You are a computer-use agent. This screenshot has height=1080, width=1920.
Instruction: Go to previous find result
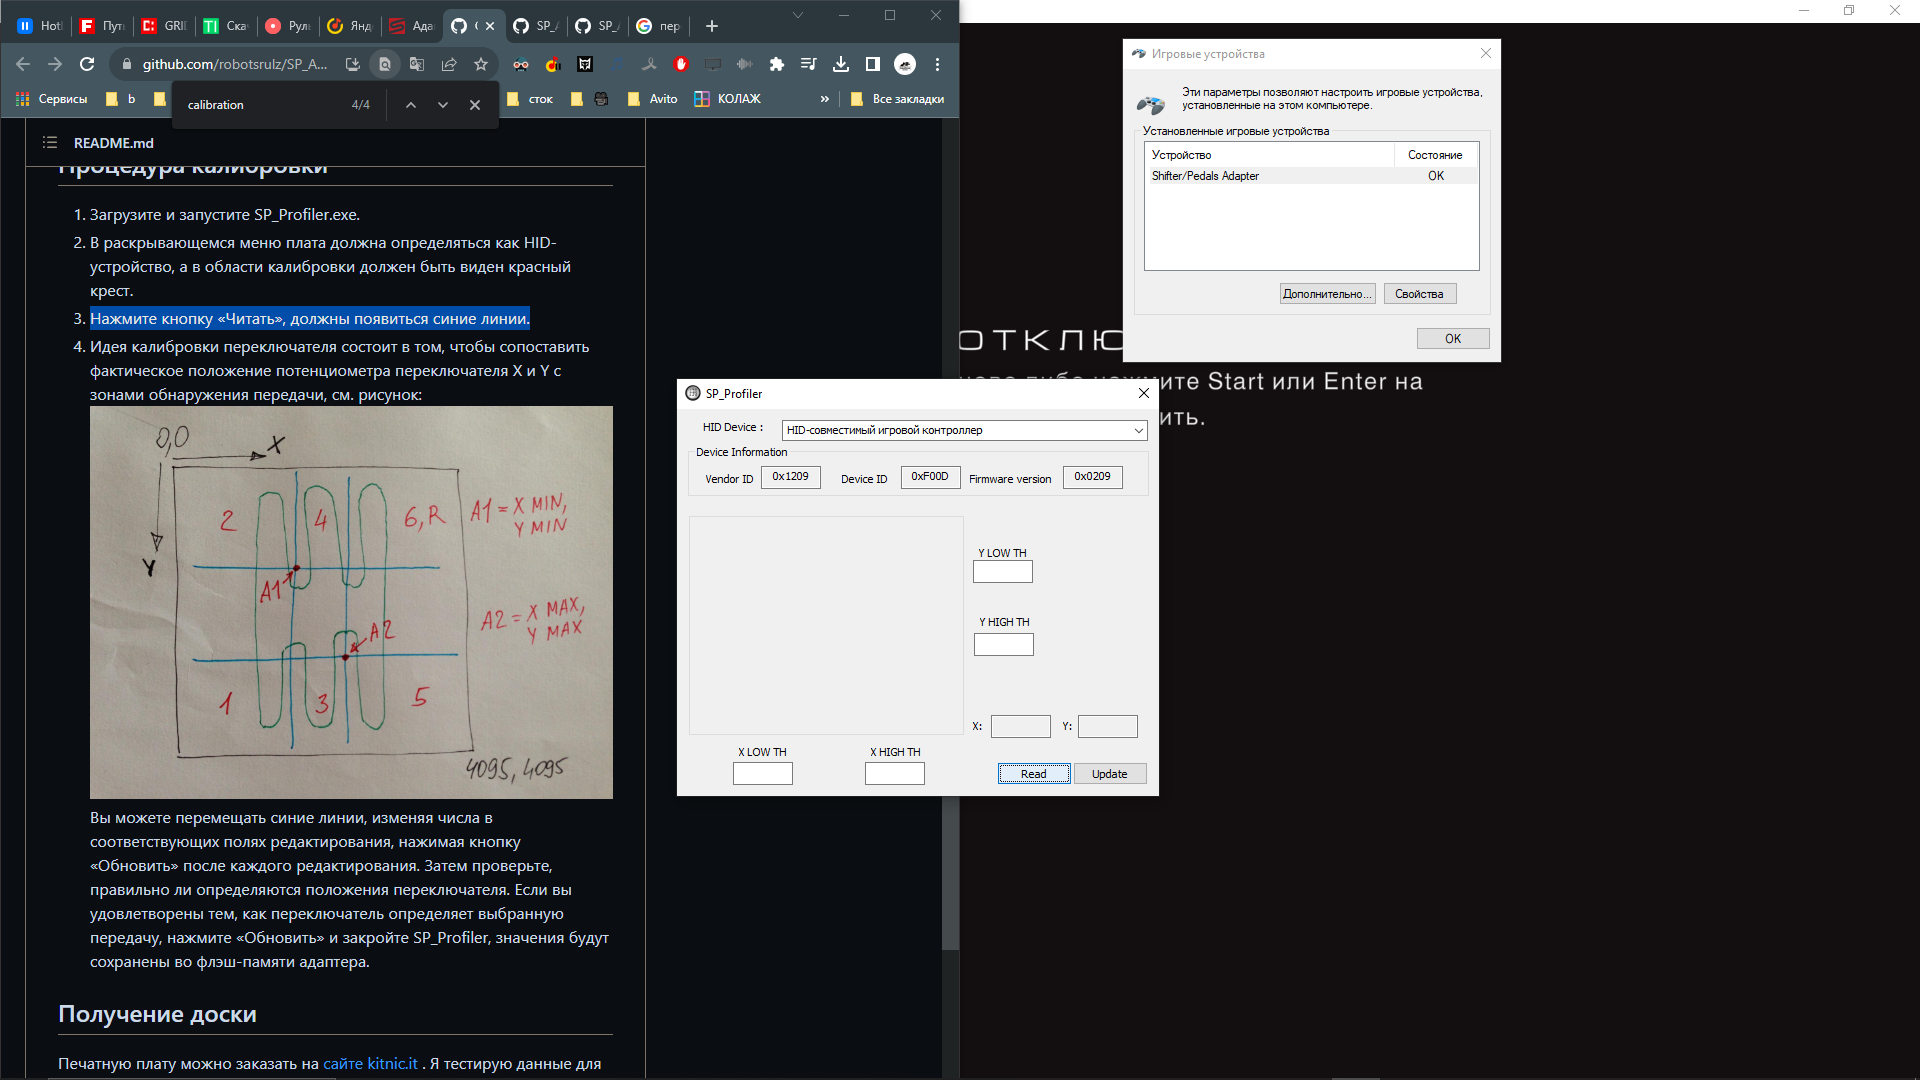click(x=411, y=105)
